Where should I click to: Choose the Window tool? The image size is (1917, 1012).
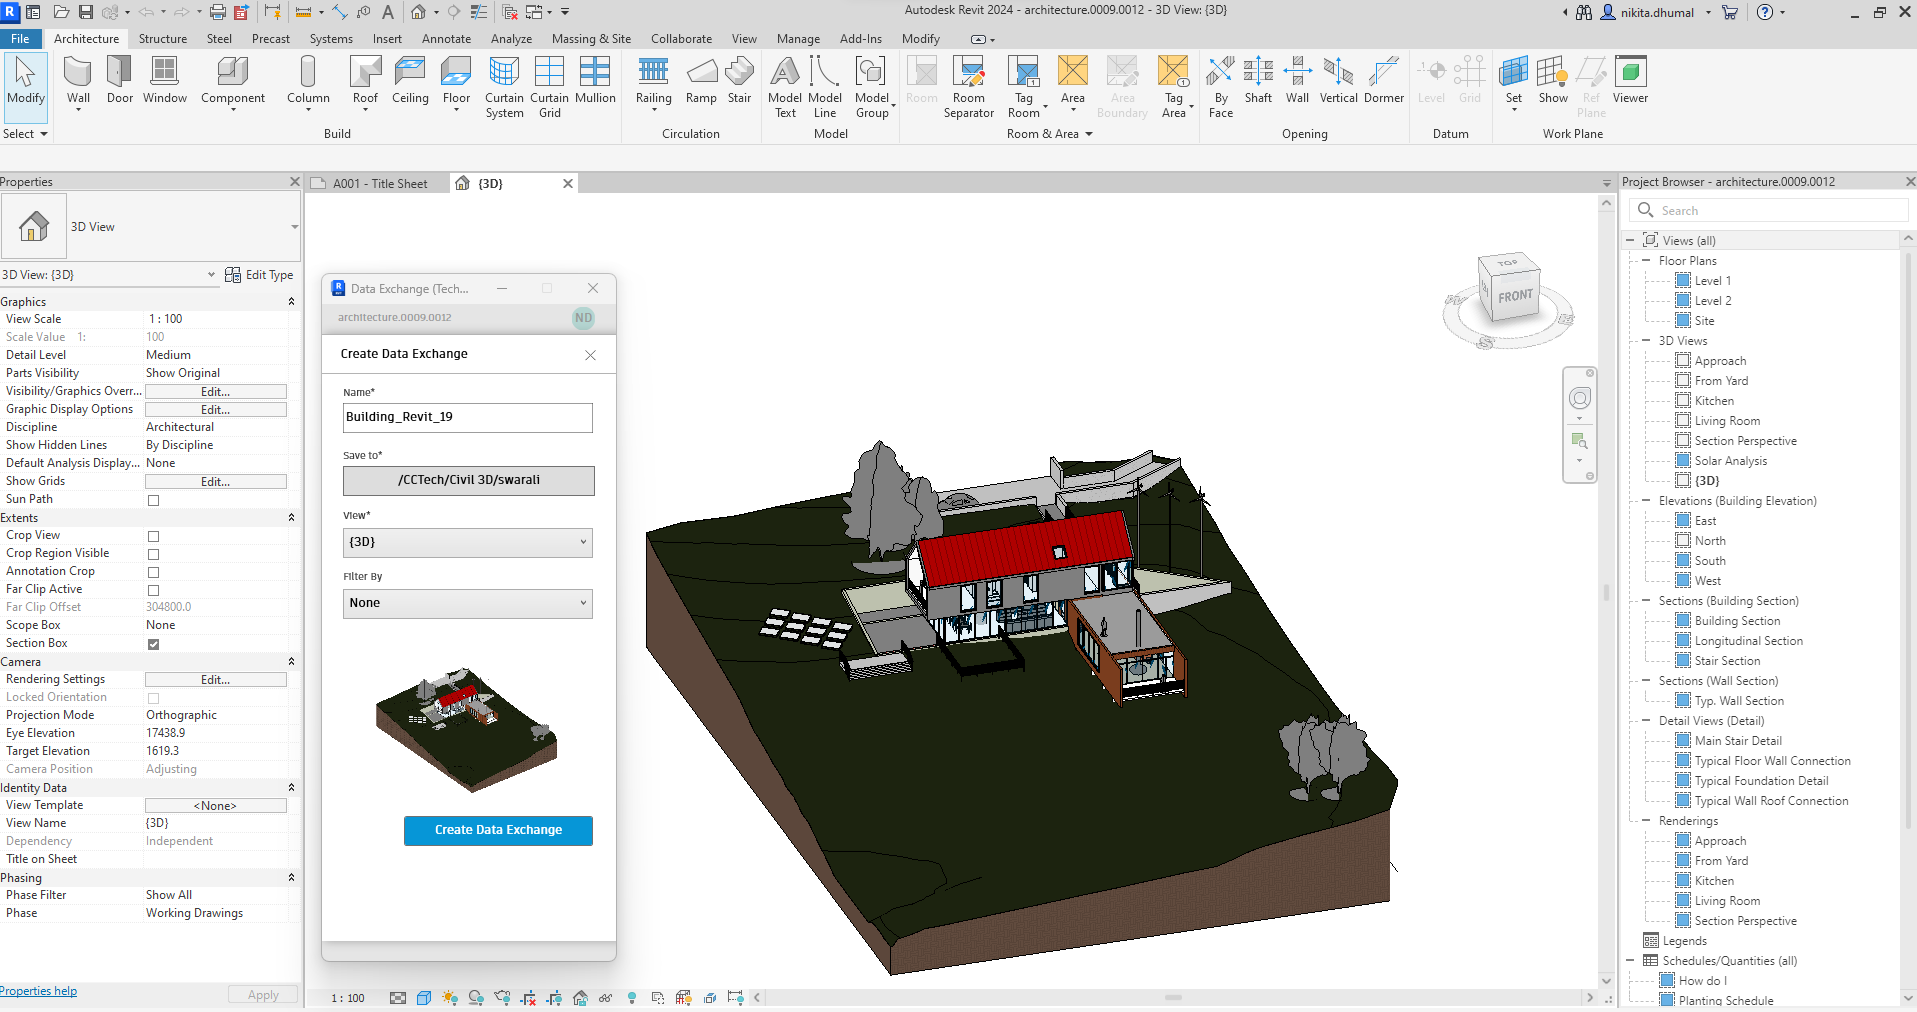164,80
